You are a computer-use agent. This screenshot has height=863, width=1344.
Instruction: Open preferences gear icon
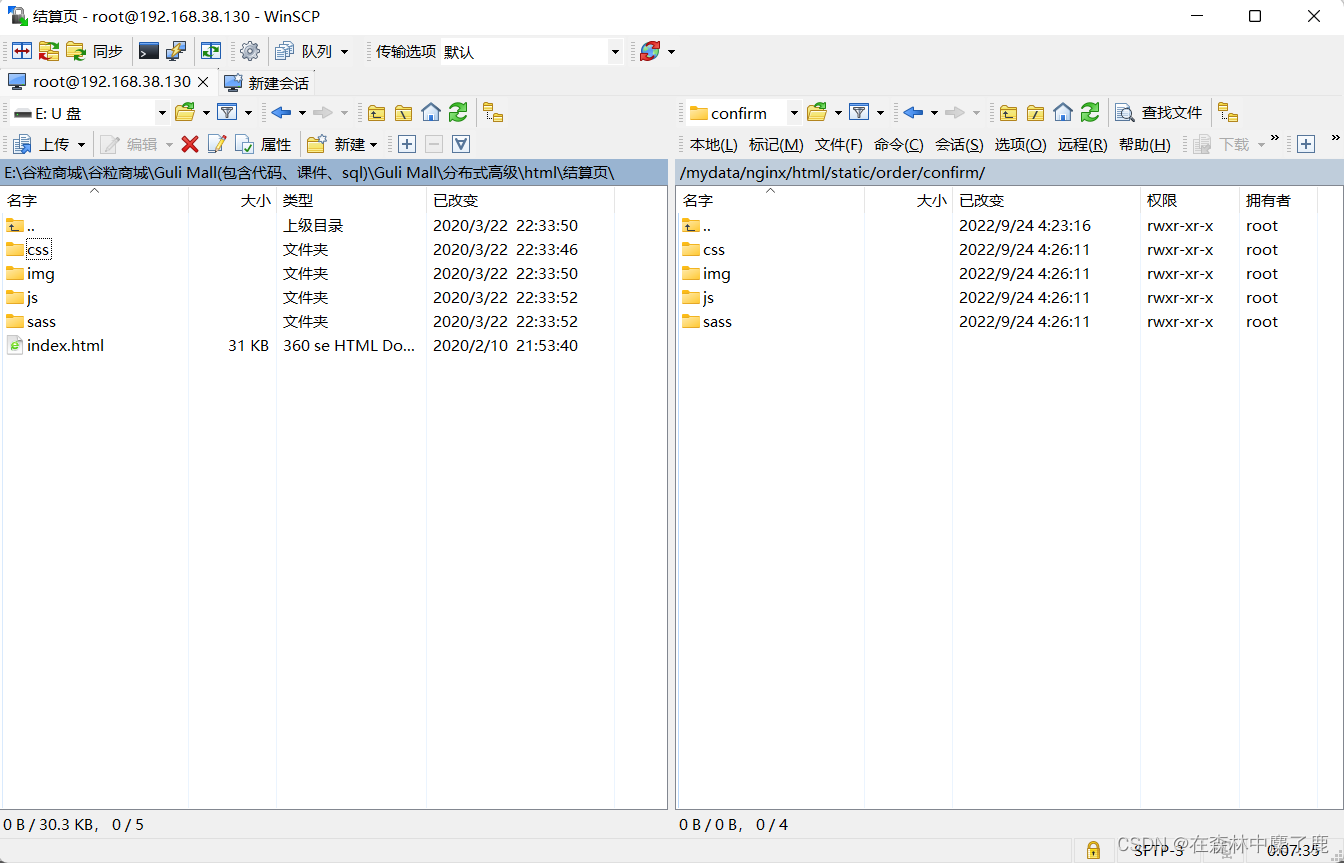(x=250, y=51)
